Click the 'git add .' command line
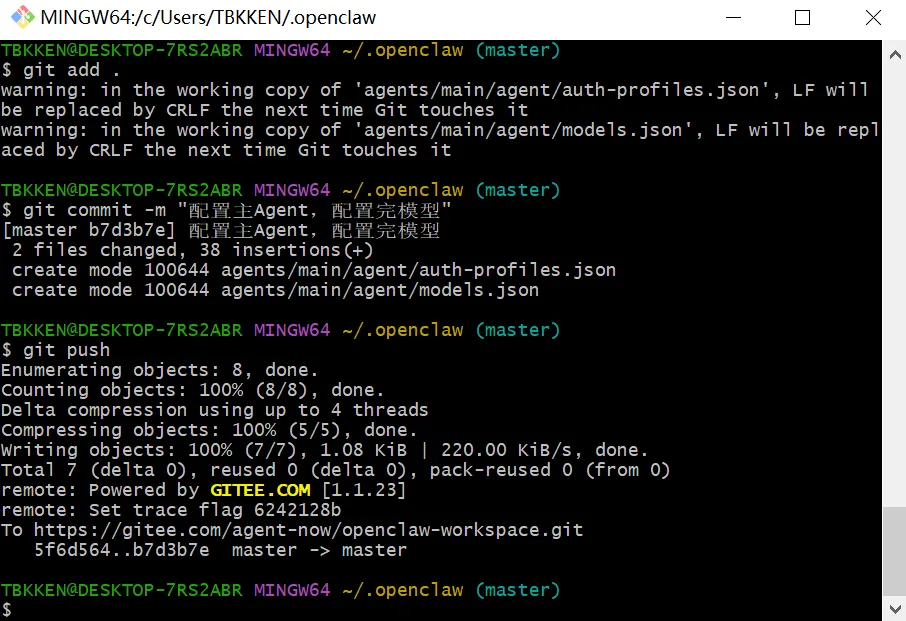This screenshot has width=906, height=621. pyautogui.click(x=61, y=70)
